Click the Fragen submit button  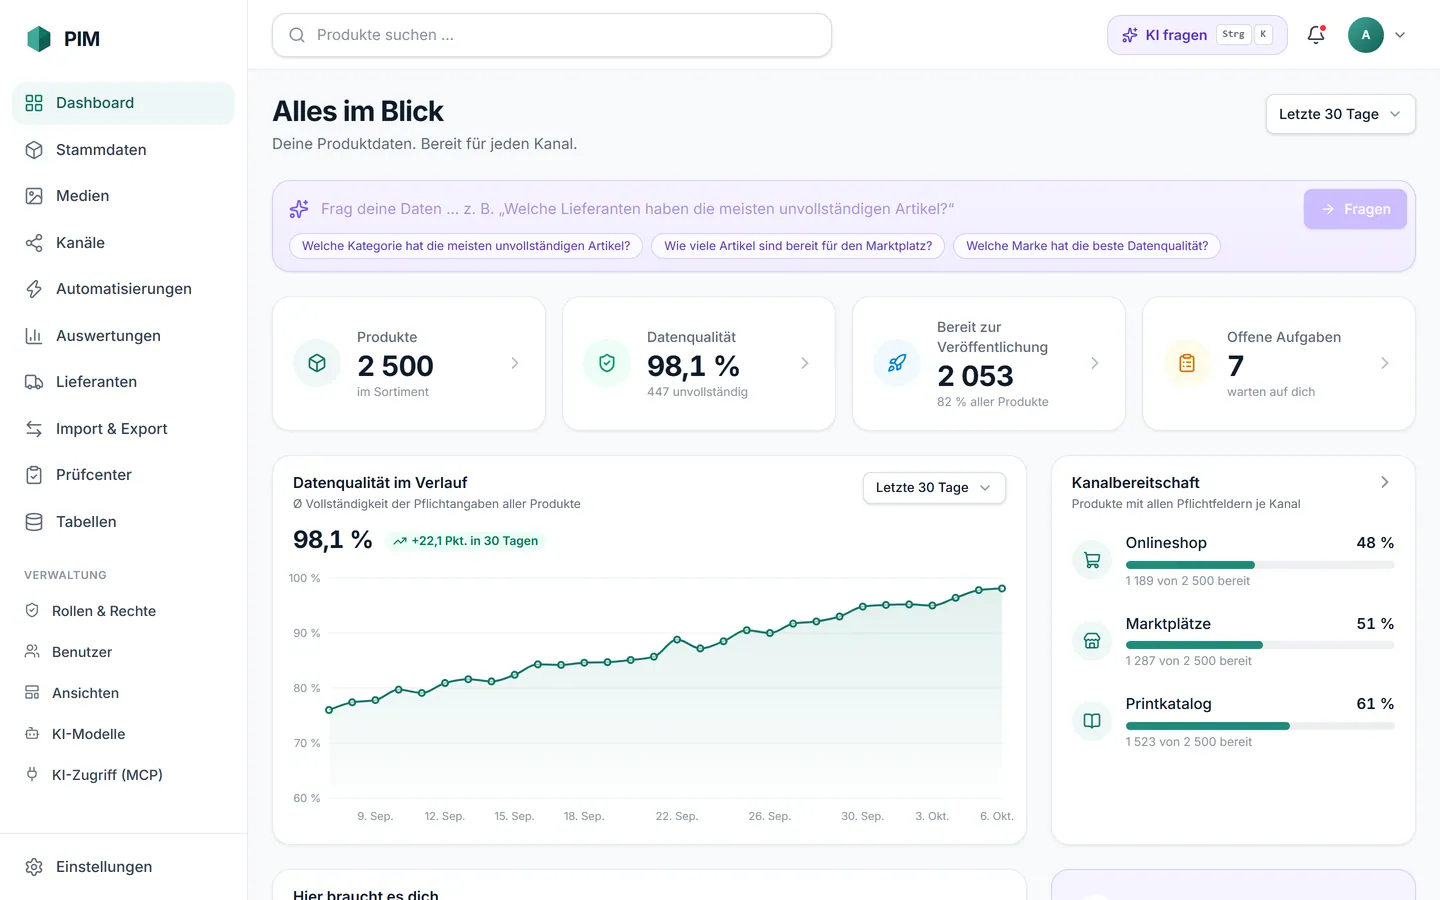point(1355,209)
